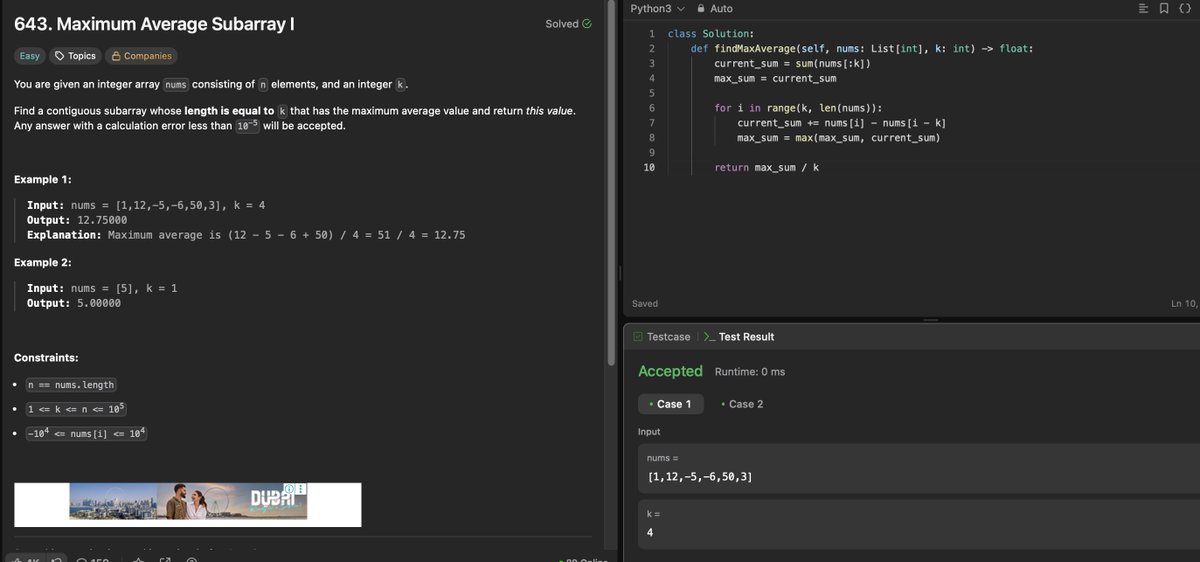Click the problem title '643. Maximum Average Subarray I'
The width and height of the screenshot is (1200, 562).
(x=154, y=24)
